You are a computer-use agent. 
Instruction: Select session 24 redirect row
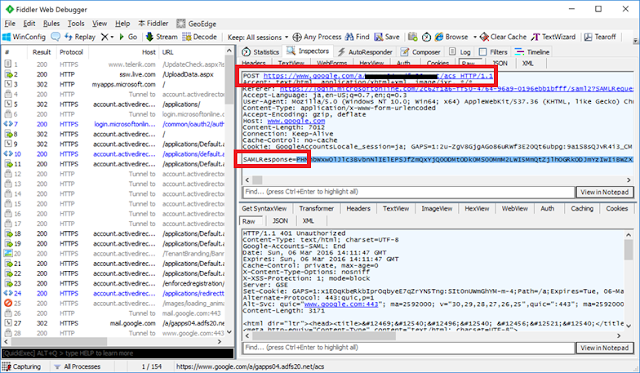point(114,293)
